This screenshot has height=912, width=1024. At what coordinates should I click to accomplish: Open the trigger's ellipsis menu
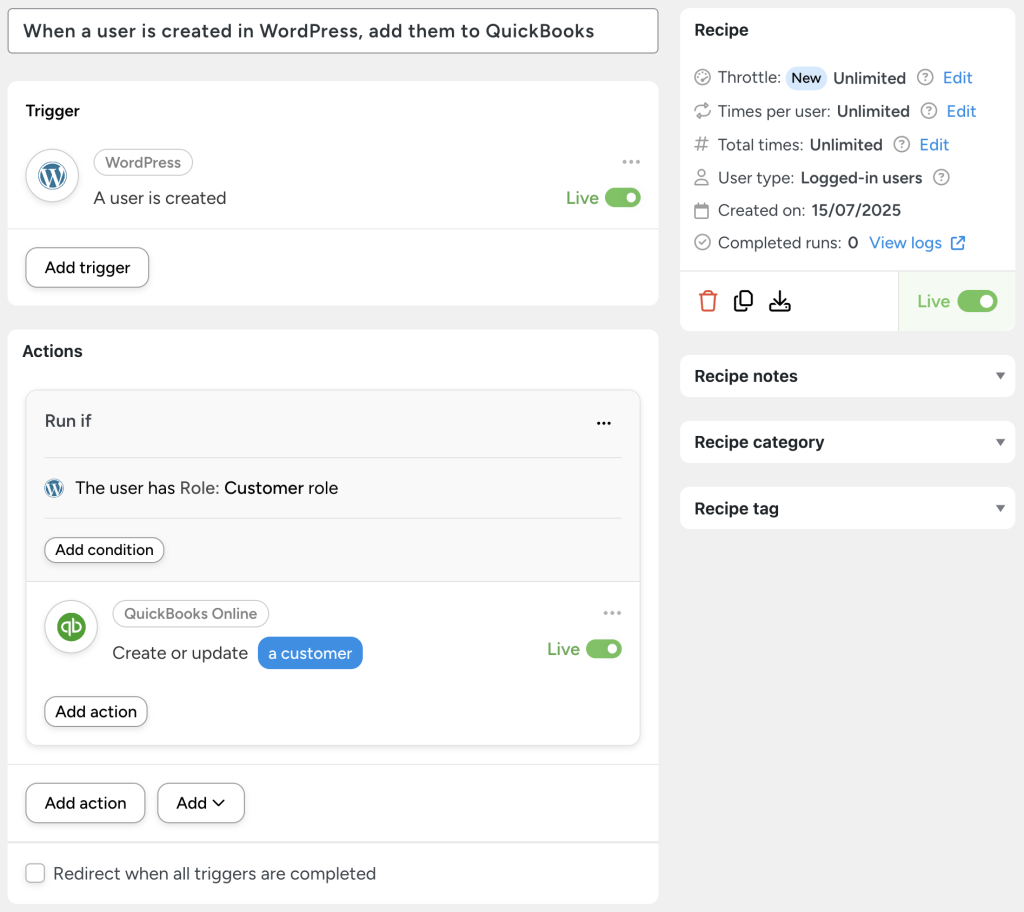(631, 161)
